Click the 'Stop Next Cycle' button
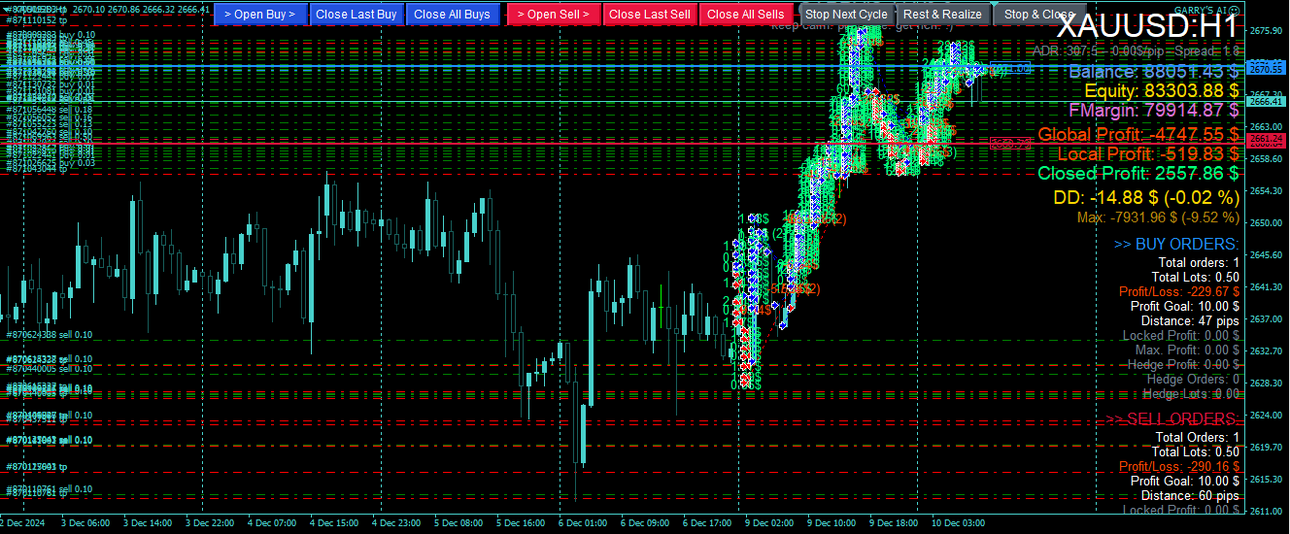The width and height of the screenshot is (1290, 534). click(846, 14)
